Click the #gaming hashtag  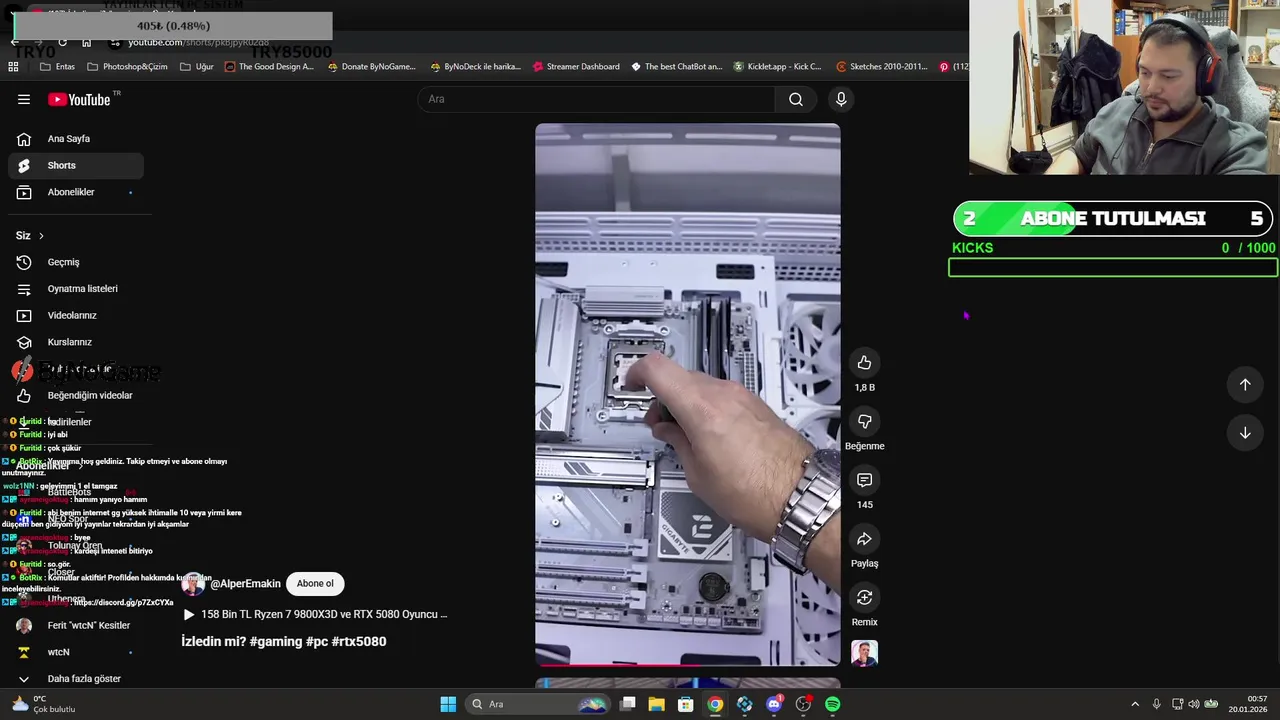pos(275,642)
